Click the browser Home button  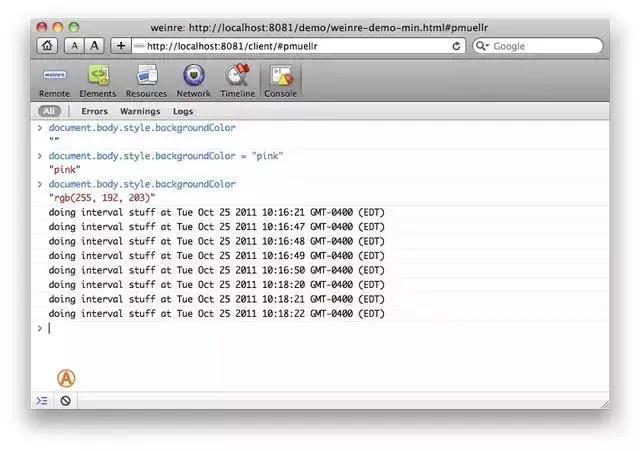point(47,46)
